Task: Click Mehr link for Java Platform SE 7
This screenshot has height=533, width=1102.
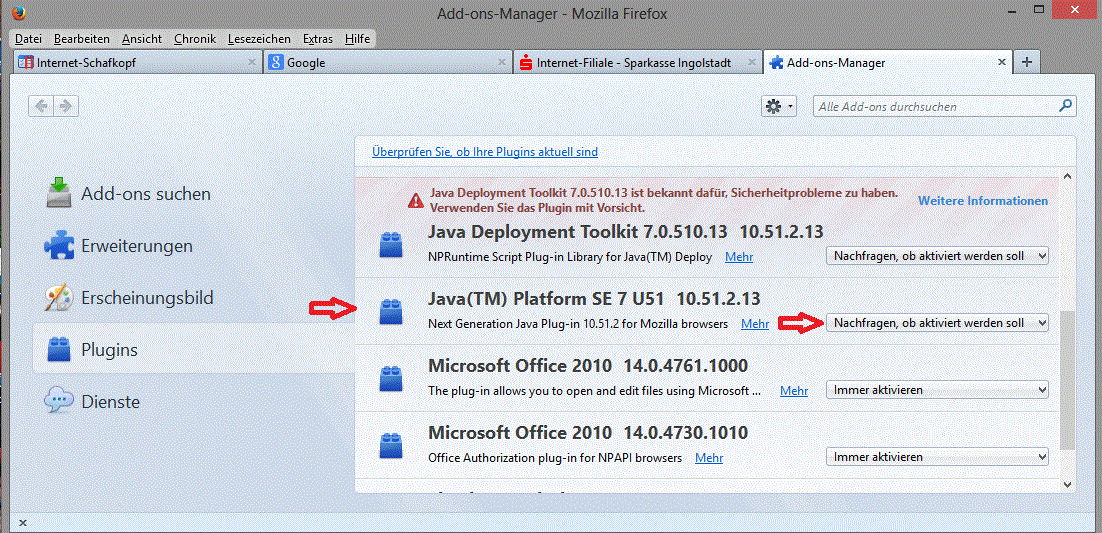Action: tap(755, 324)
